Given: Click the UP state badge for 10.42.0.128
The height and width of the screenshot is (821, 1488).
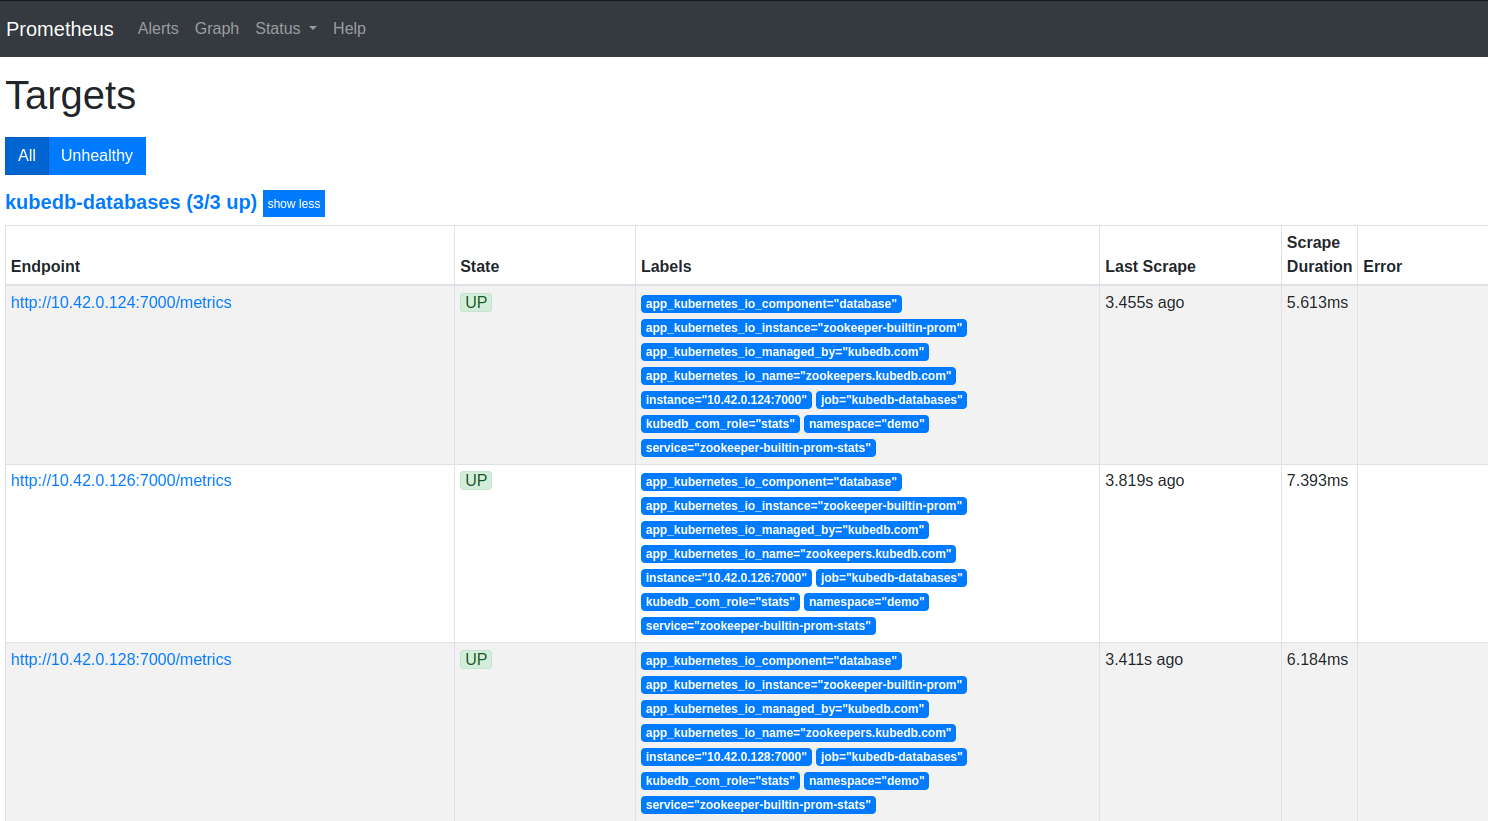Looking at the screenshot, I should (x=476, y=660).
